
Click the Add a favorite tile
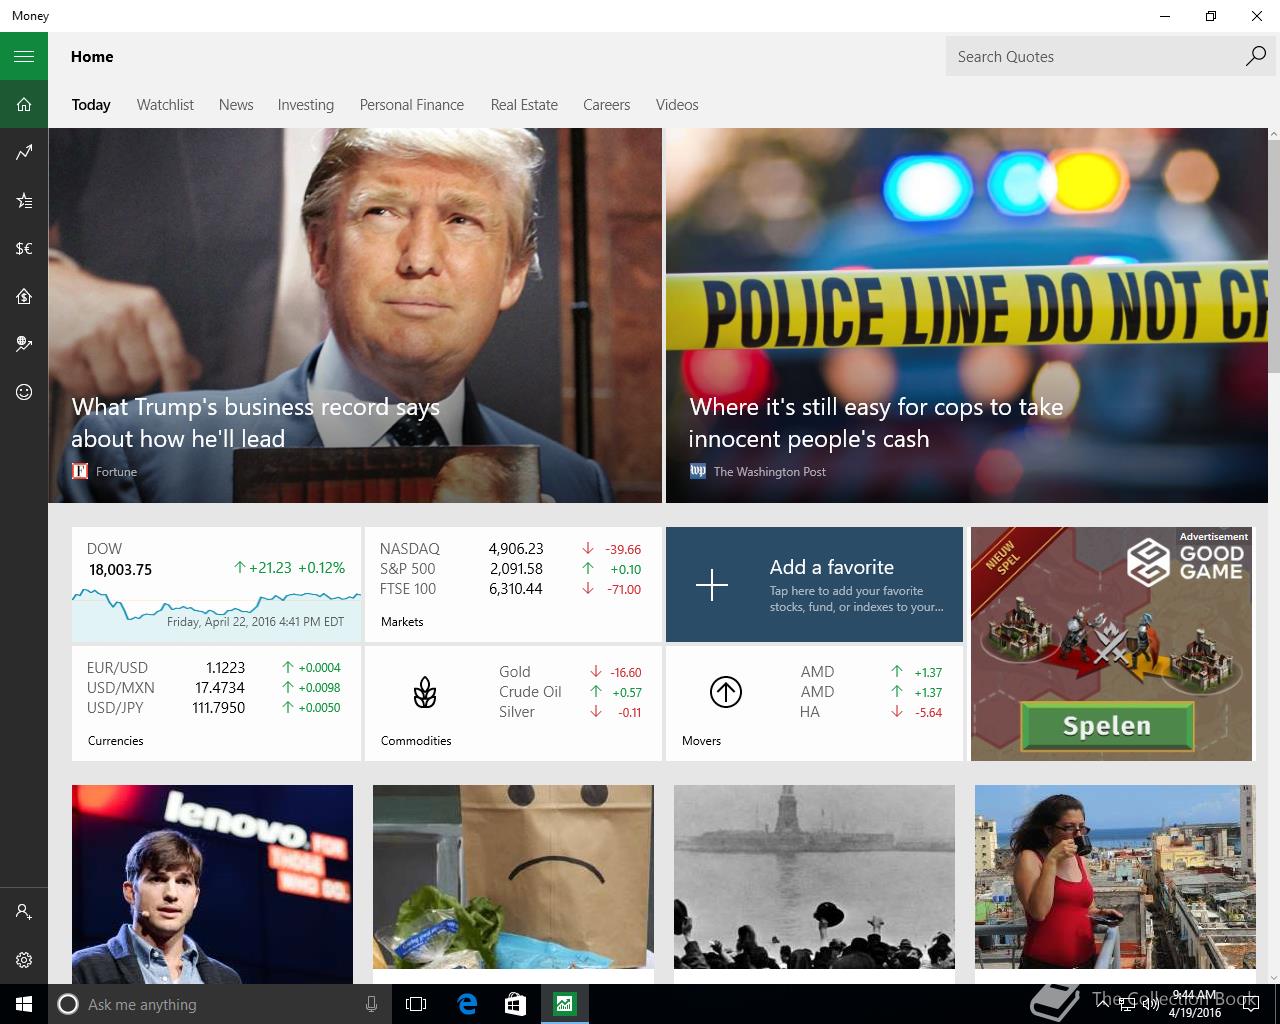pos(814,584)
